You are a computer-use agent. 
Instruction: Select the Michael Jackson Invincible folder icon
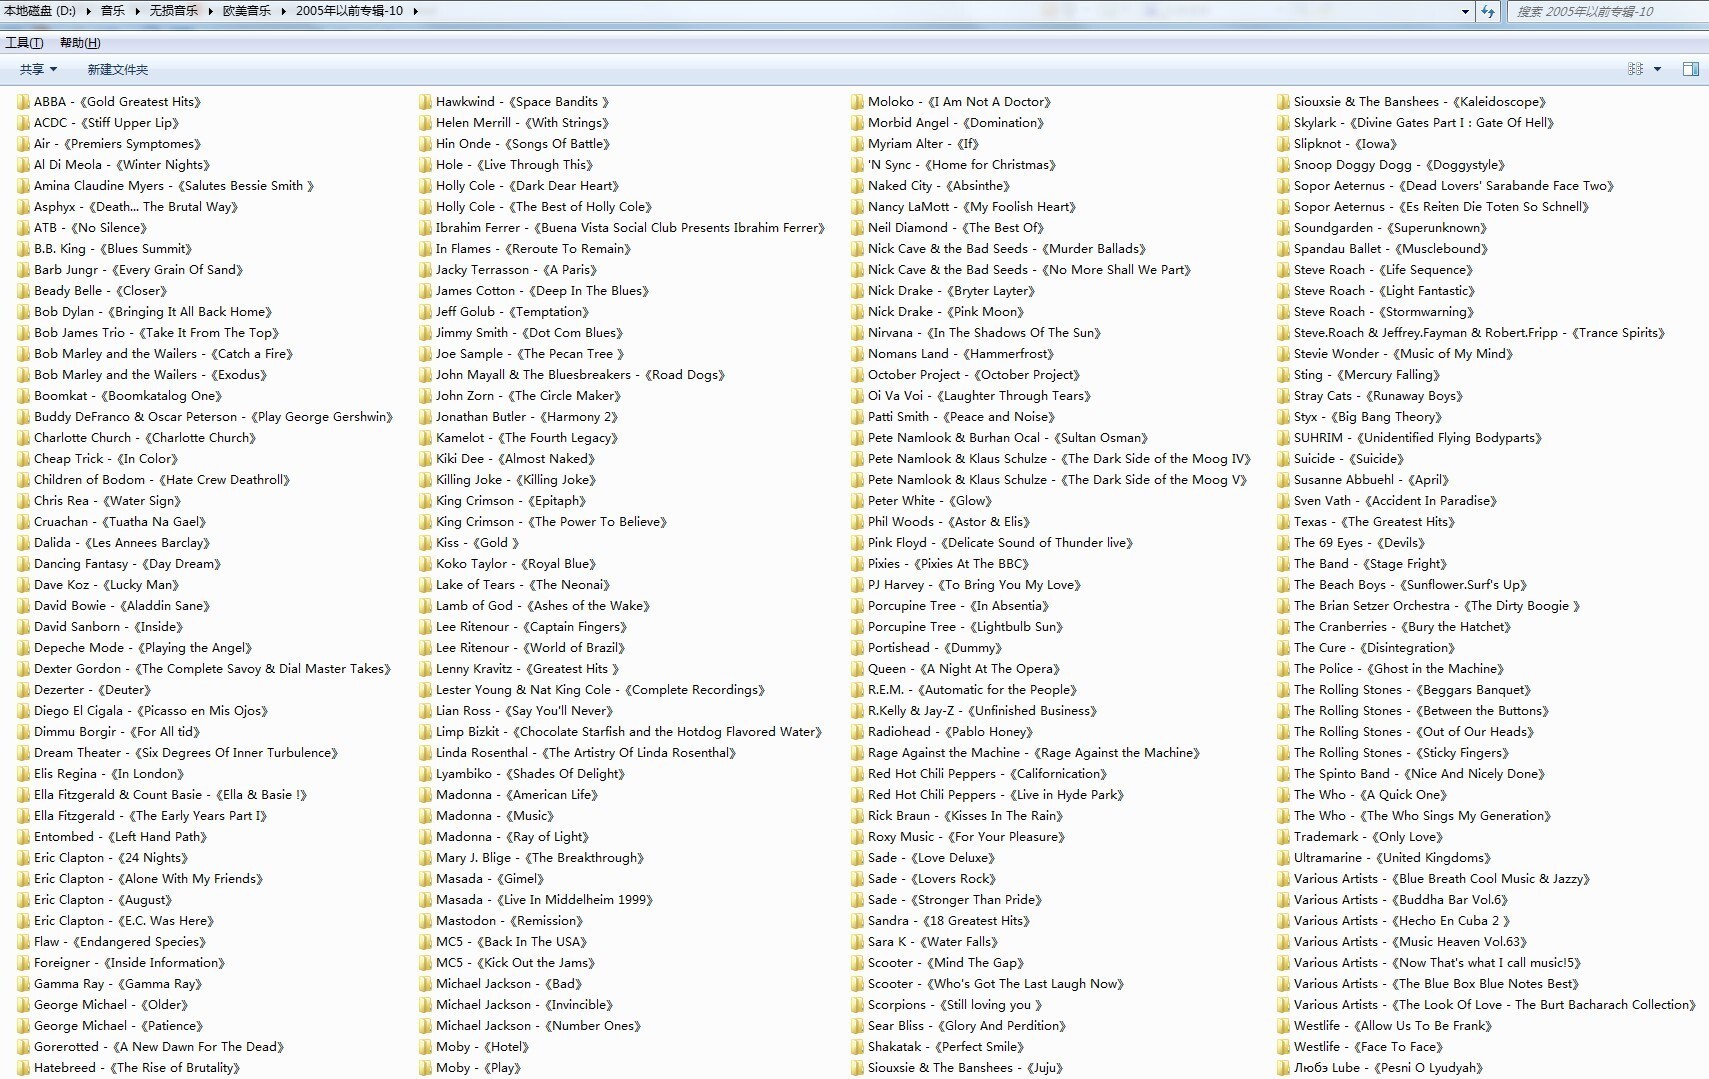(x=425, y=1005)
